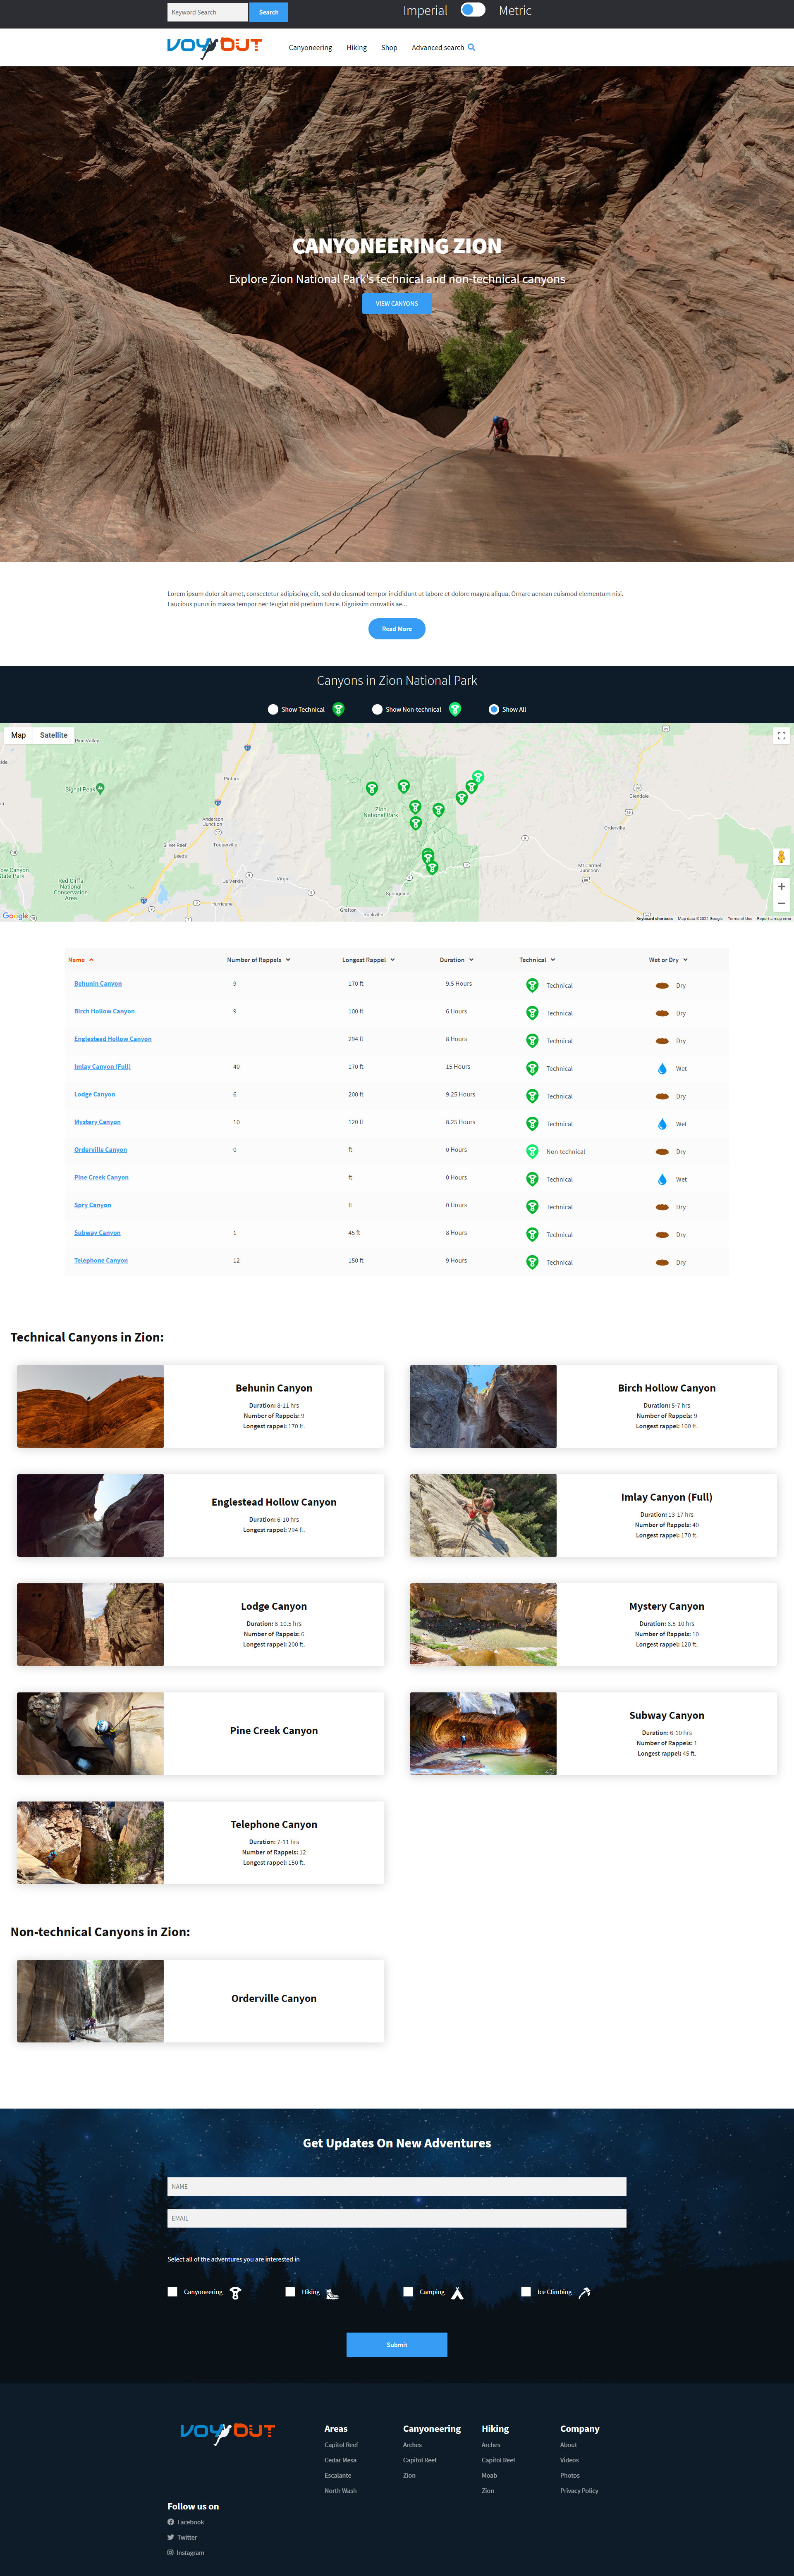
Task: Zoom out on the map
Action: [781, 904]
